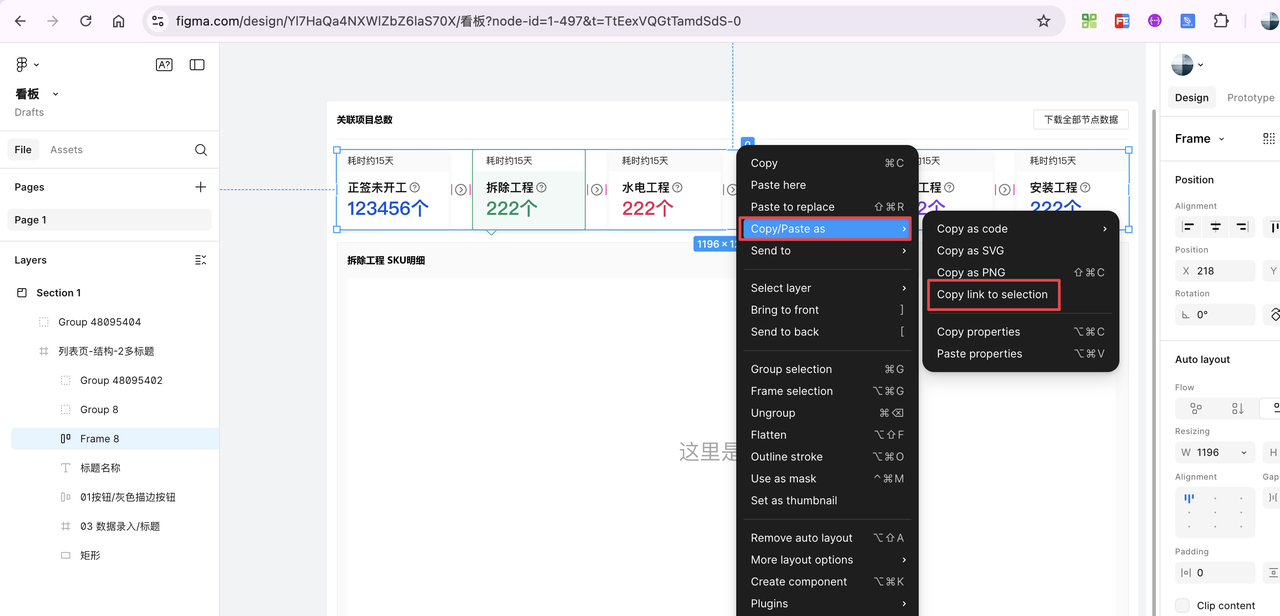The height and width of the screenshot is (616, 1280).
Task: Click the search icon beside Assets
Action: click(x=201, y=150)
